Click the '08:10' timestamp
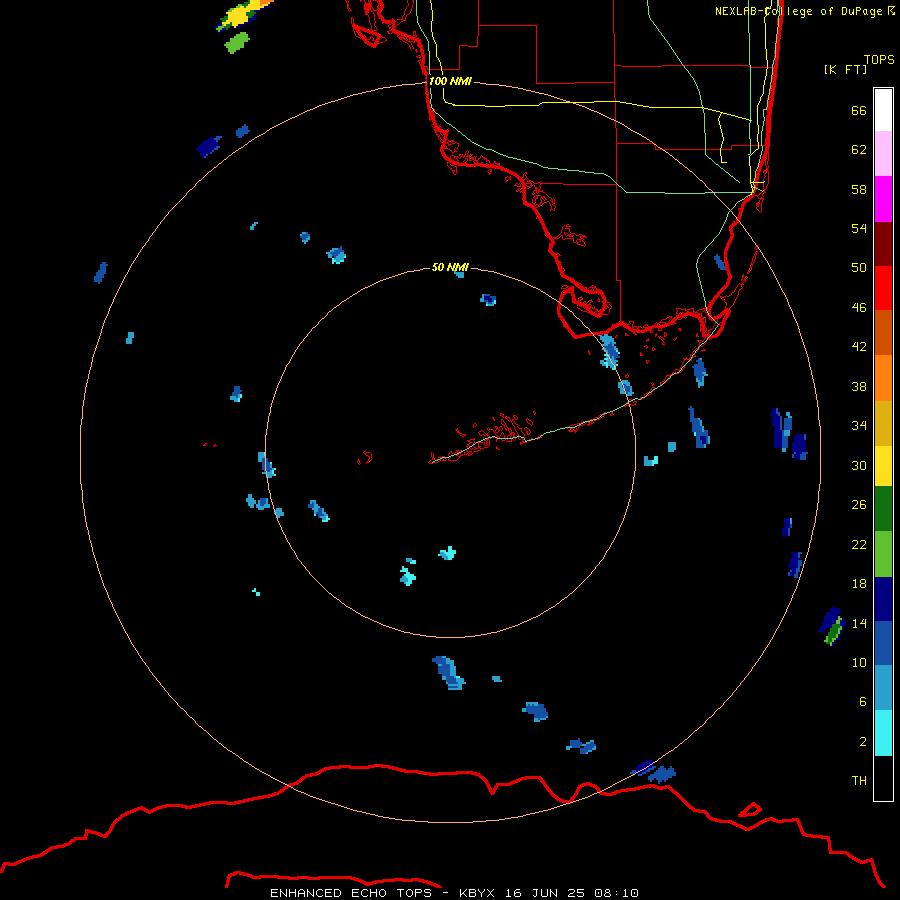The height and width of the screenshot is (900, 900). [x=616, y=893]
